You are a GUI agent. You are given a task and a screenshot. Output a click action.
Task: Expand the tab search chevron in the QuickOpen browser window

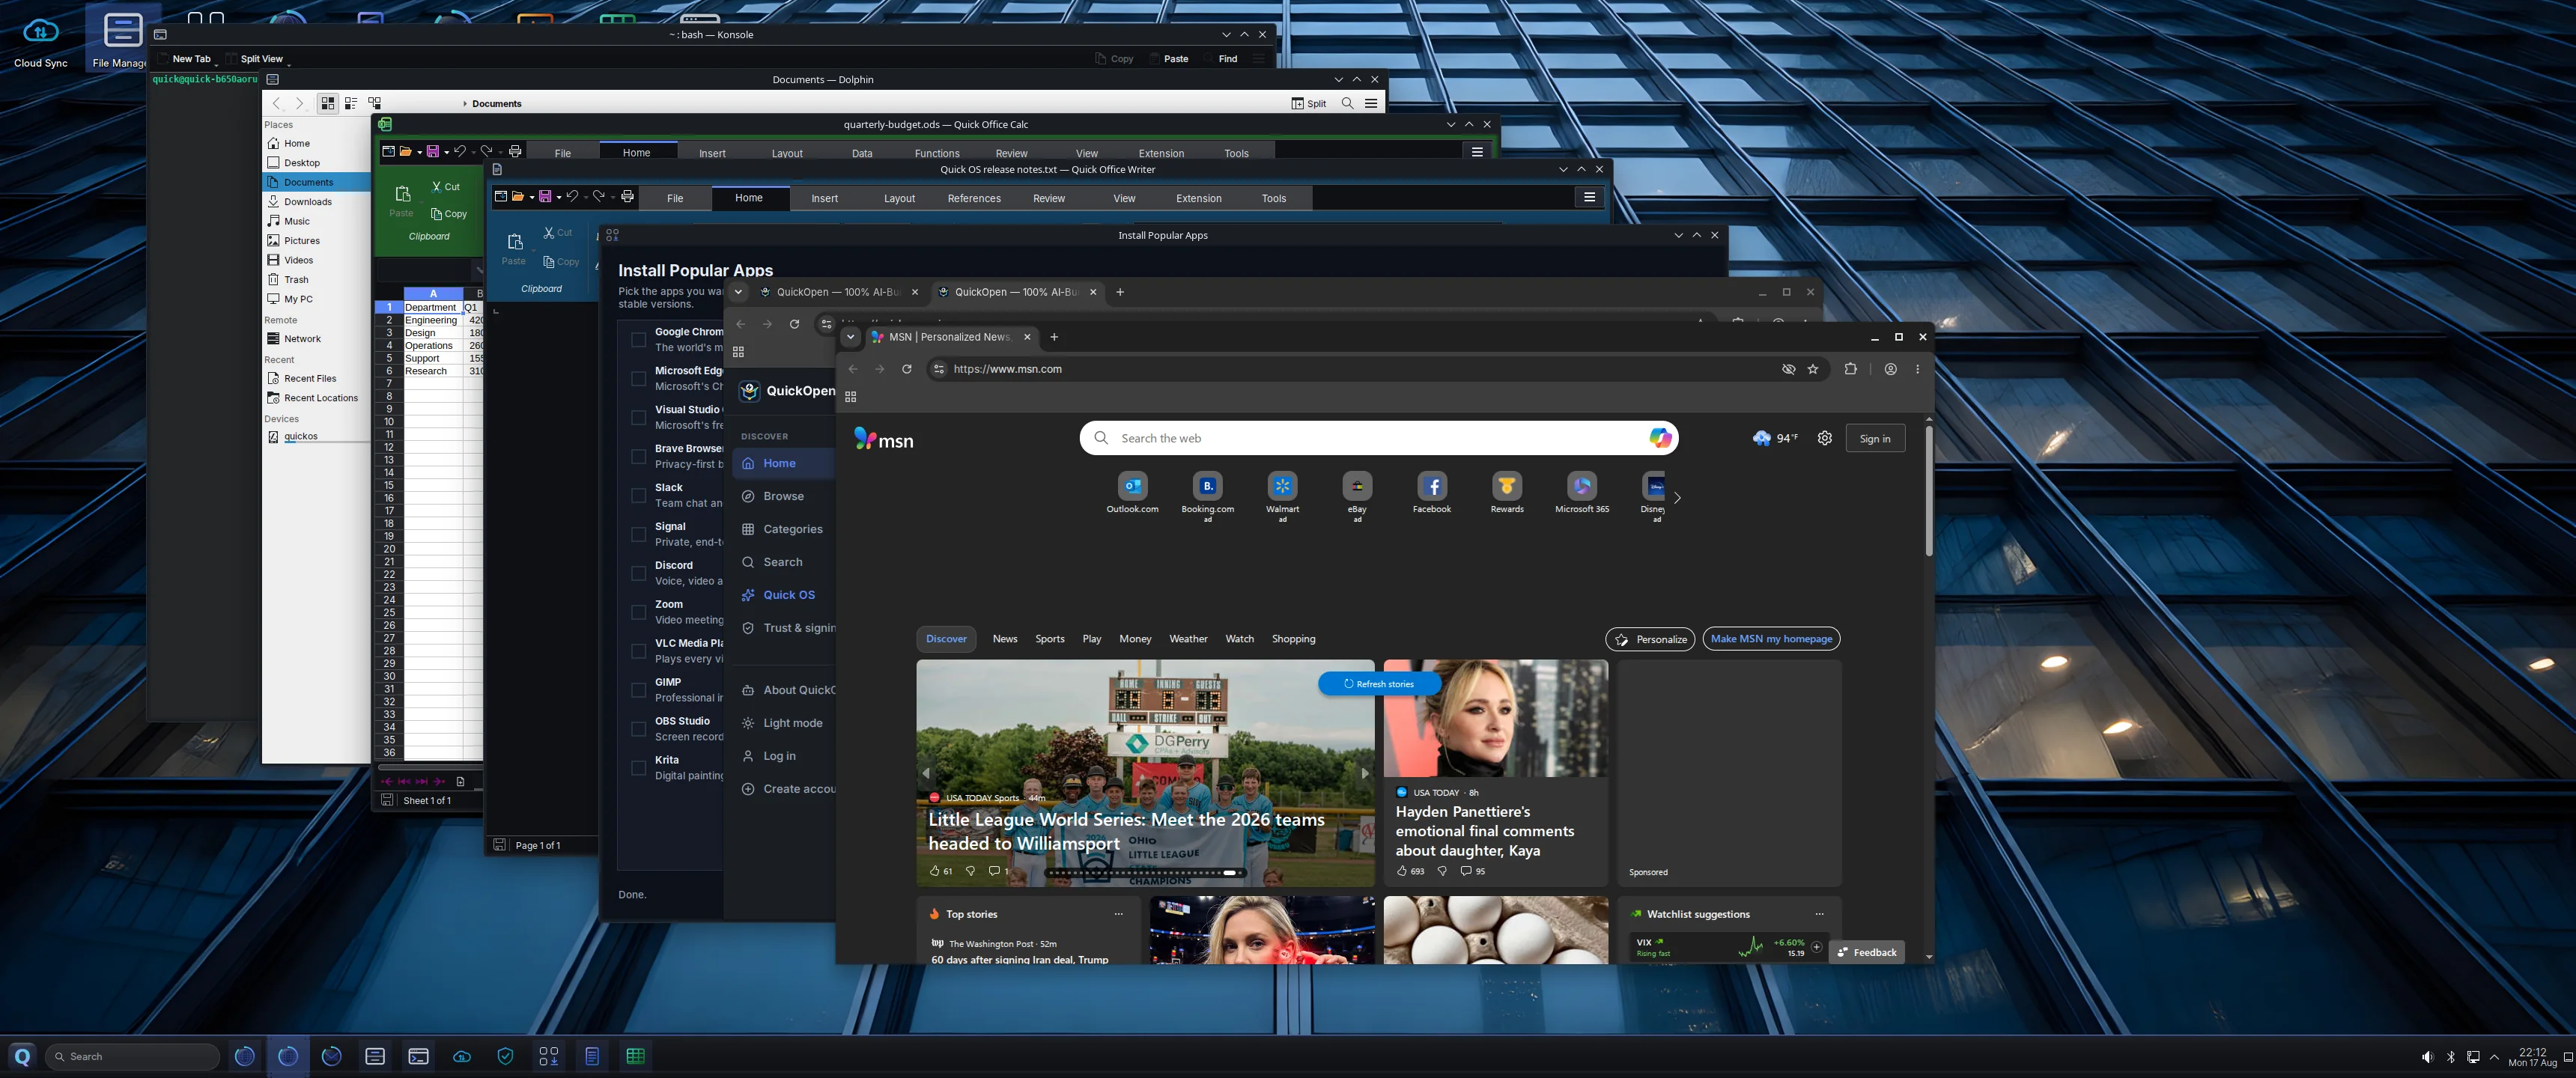(x=738, y=292)
